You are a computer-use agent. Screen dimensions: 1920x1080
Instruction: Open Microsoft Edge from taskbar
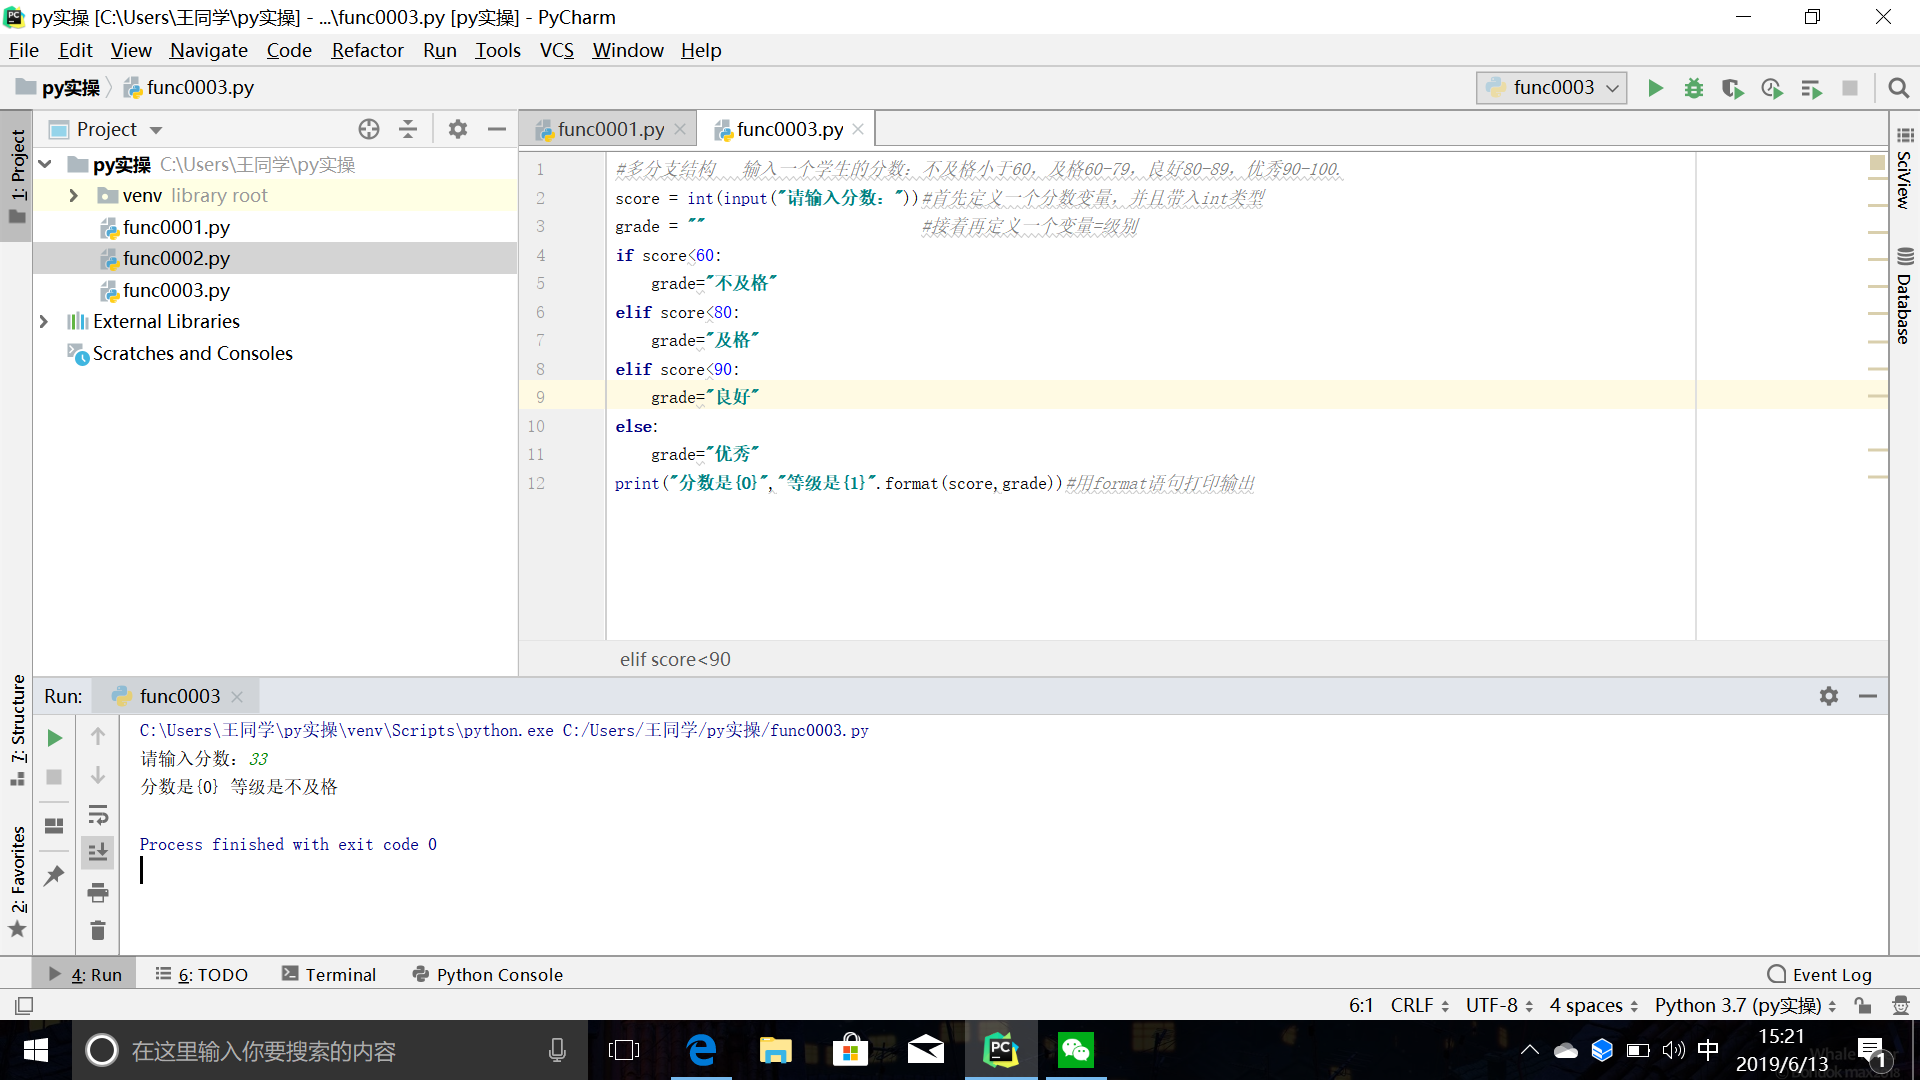tap(702, 1050)
